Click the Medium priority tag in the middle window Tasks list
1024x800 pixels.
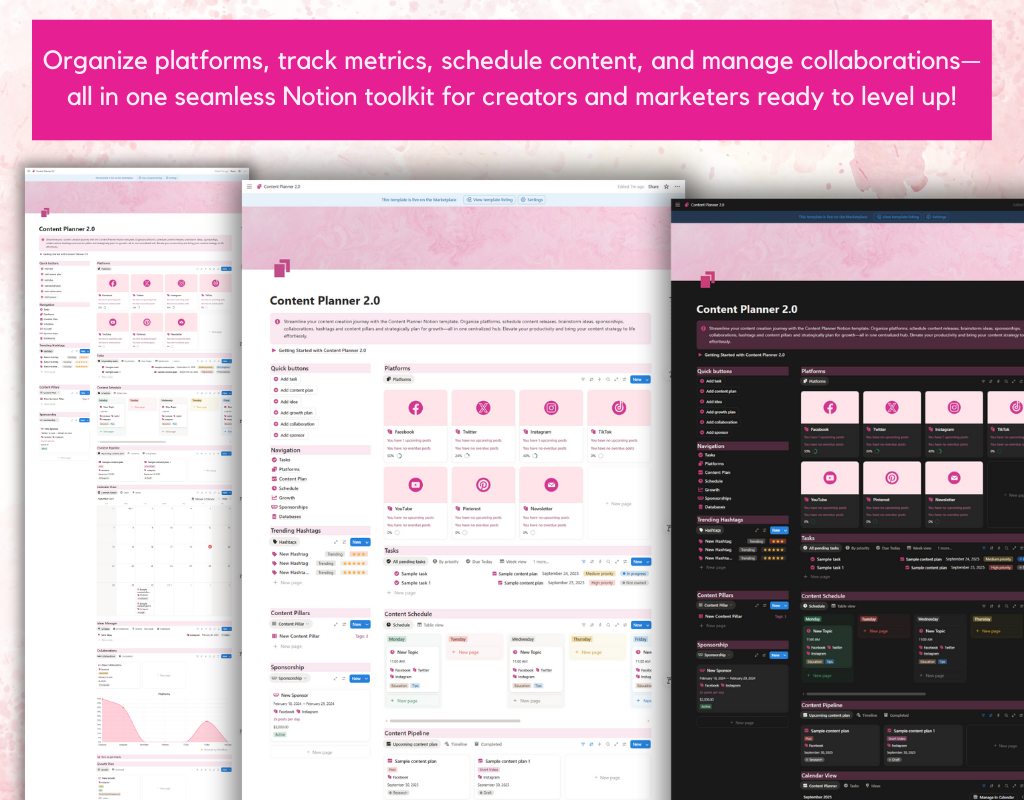(600, 573)
